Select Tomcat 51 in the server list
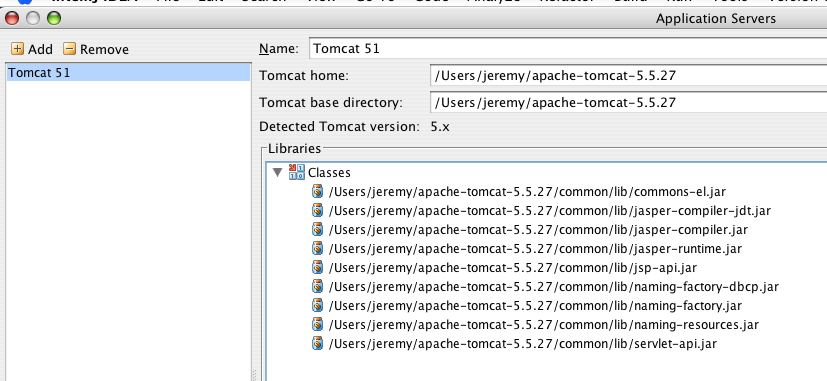 [x=128, y=72]
